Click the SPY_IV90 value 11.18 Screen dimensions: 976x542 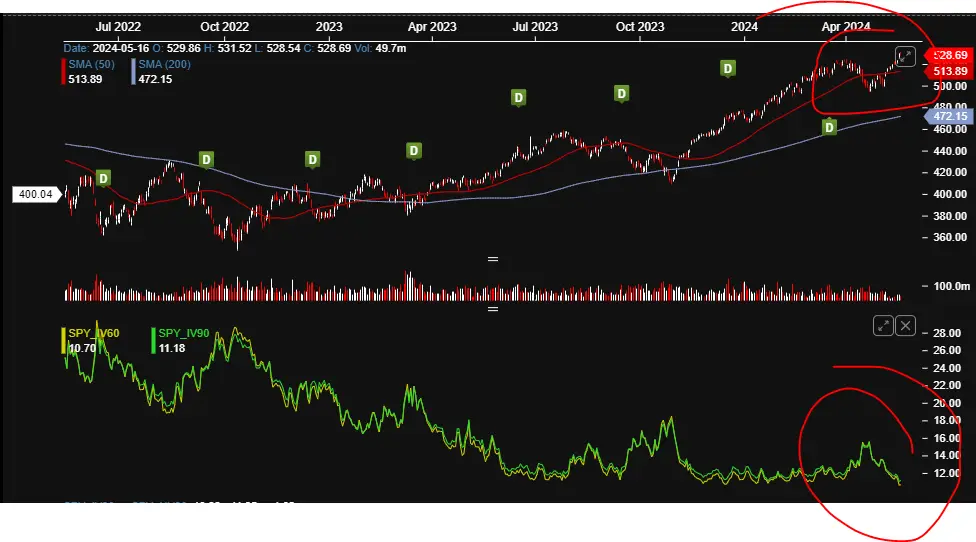pyautogui.click(x=172, y=348)
